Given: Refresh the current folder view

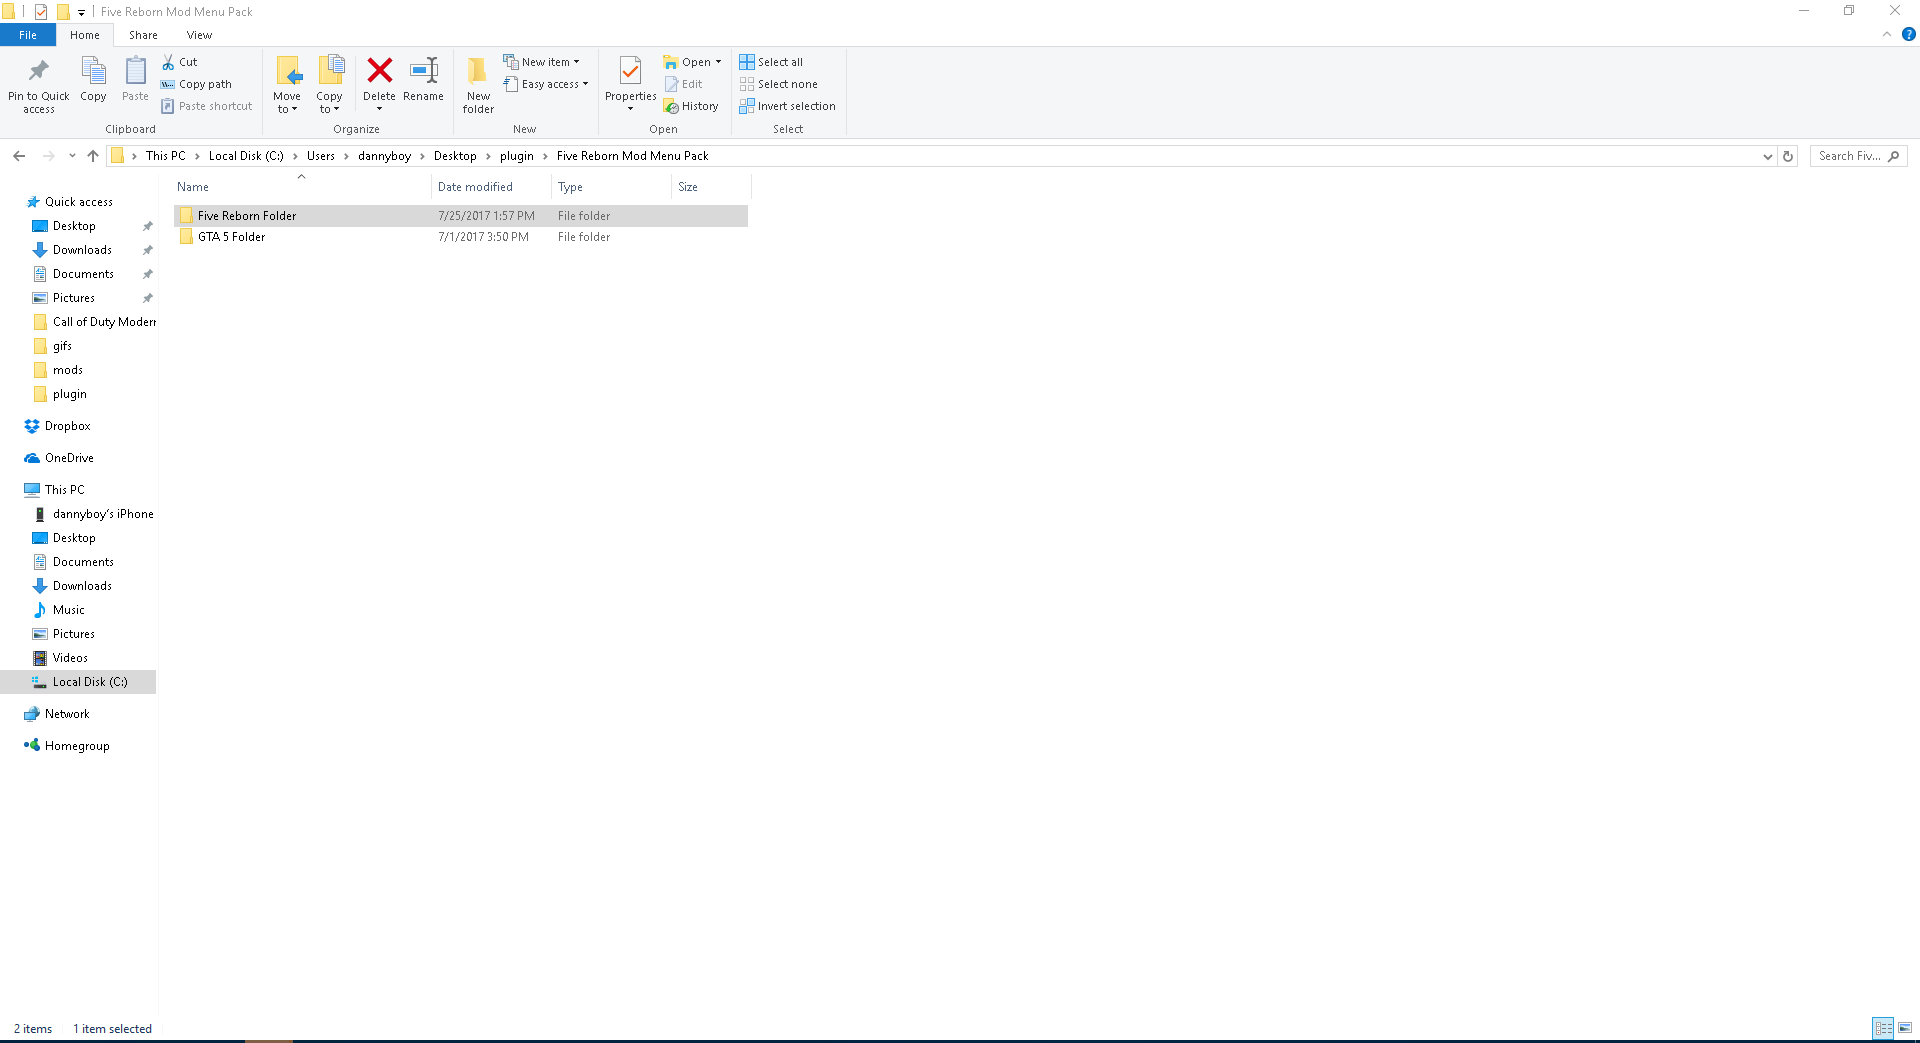Looking at the screenshot, I should (x=1788, y=156).
